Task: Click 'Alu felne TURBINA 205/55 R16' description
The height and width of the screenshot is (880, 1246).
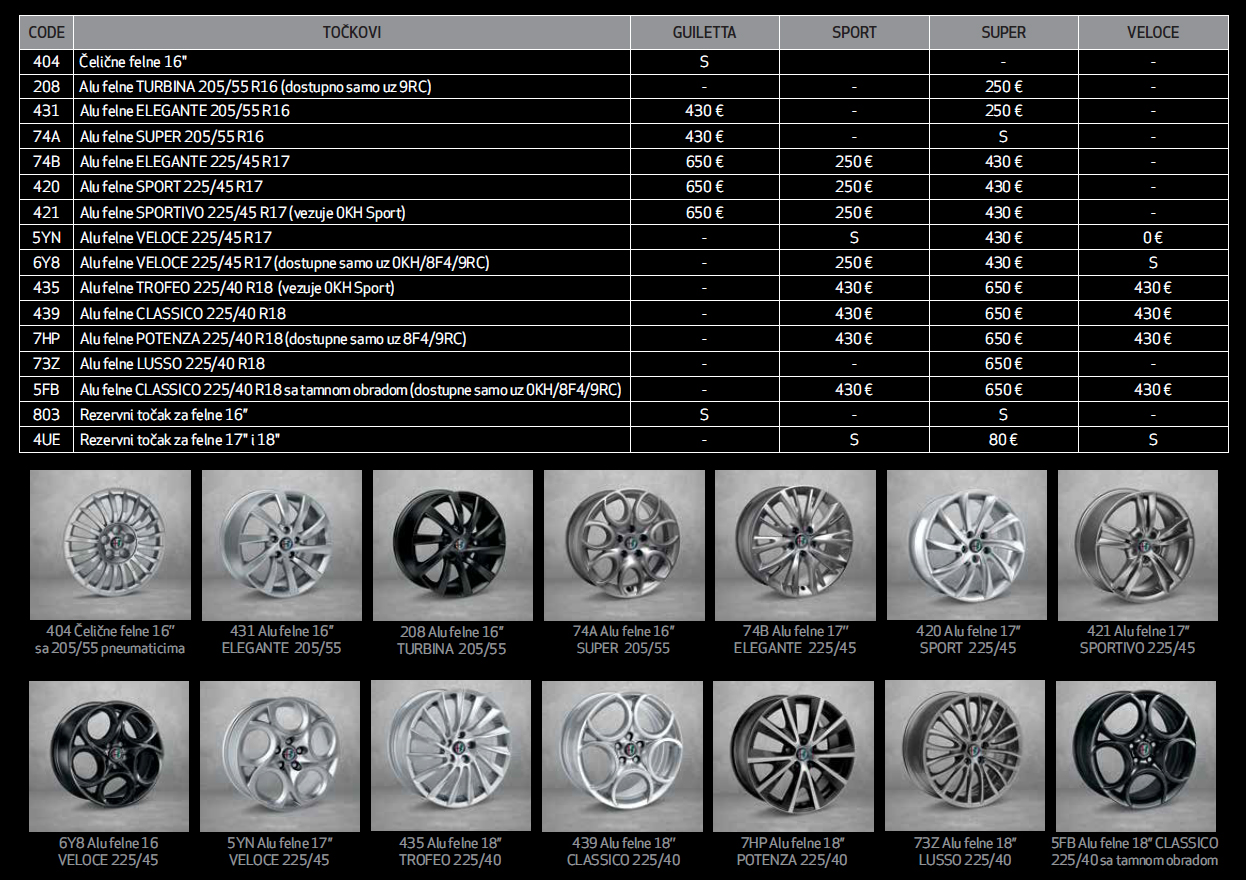Action: [256, 86]
